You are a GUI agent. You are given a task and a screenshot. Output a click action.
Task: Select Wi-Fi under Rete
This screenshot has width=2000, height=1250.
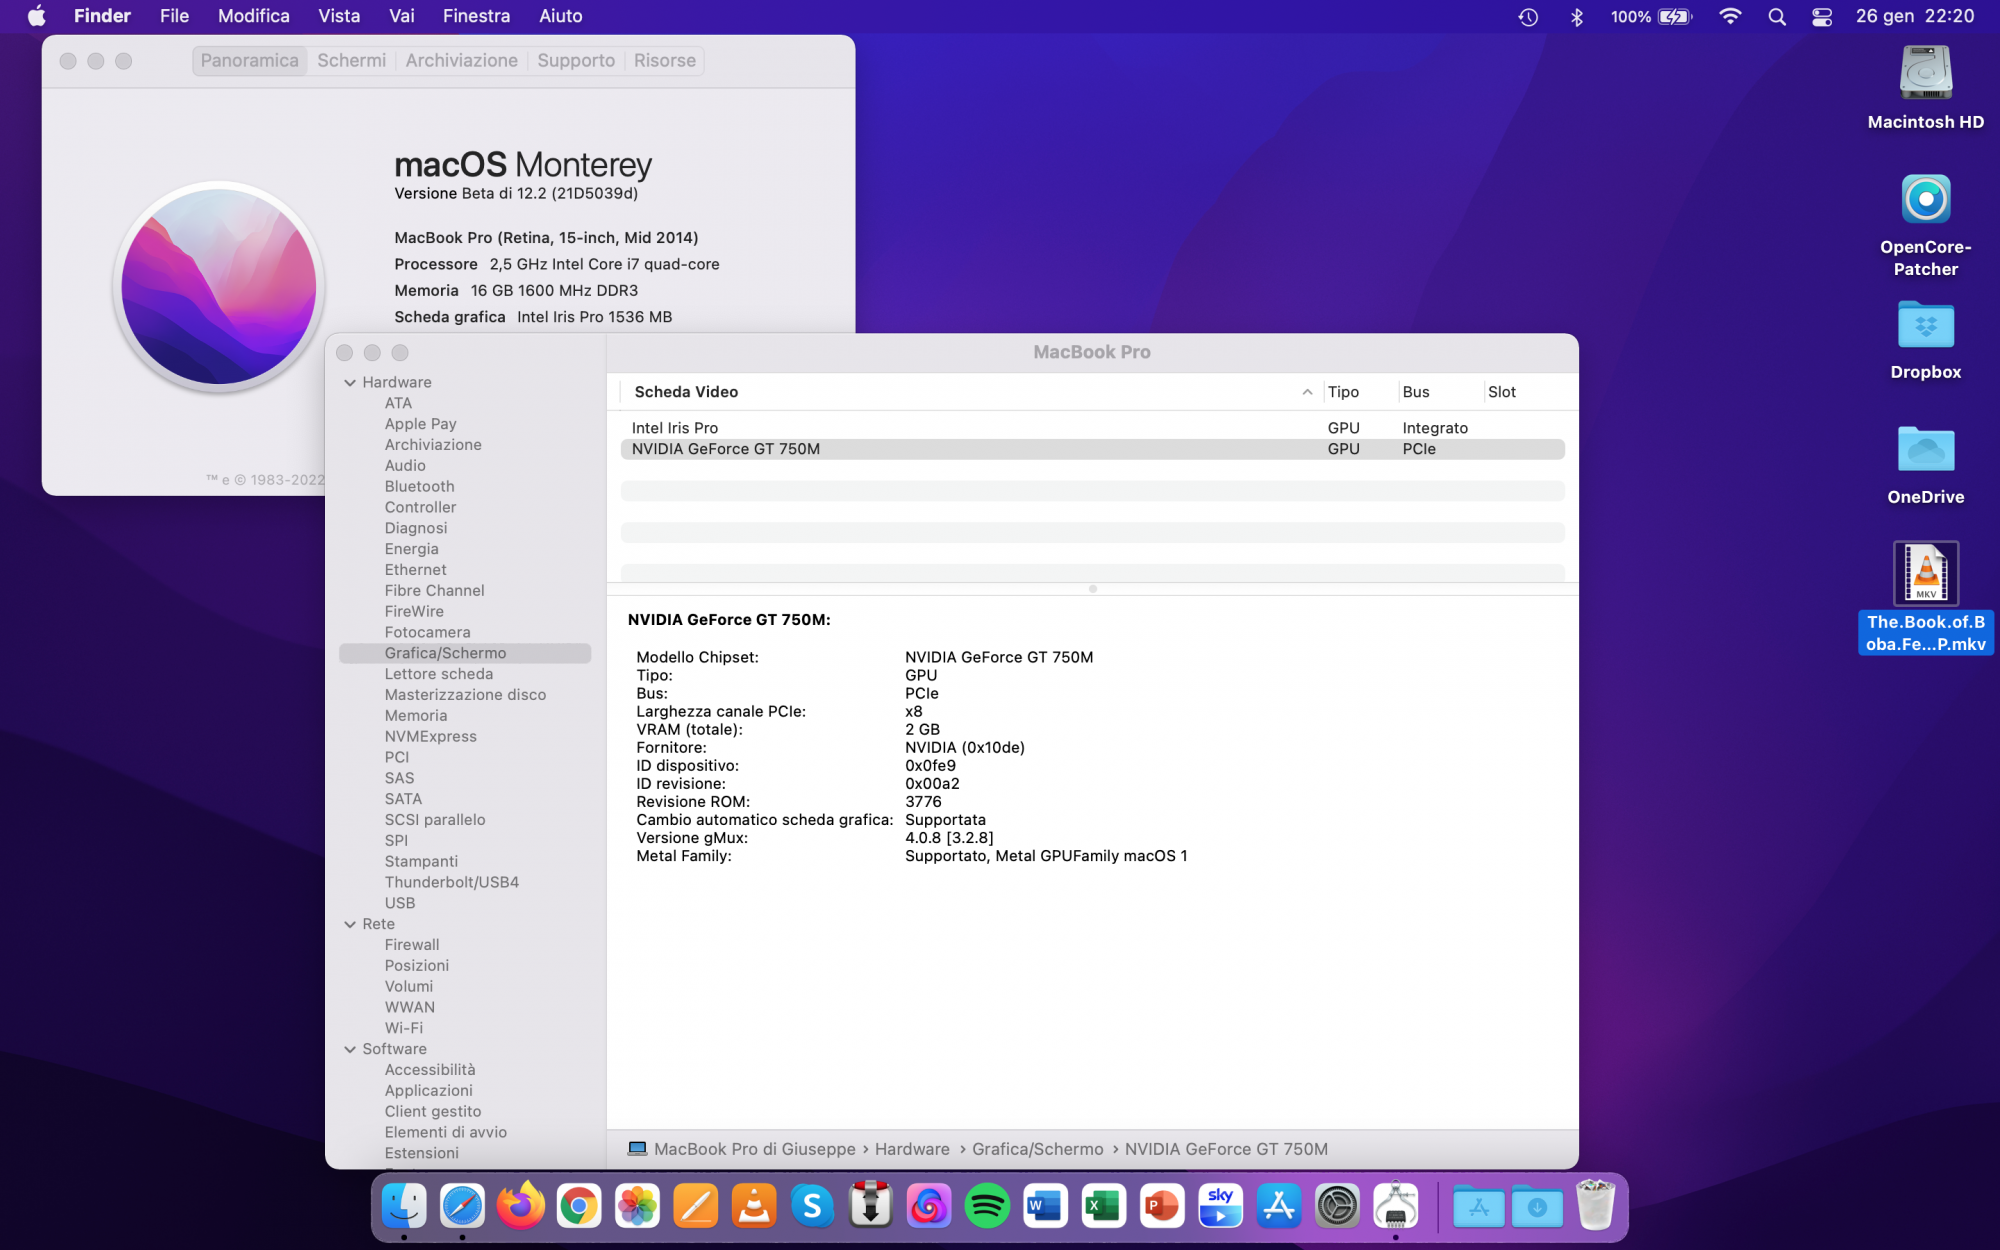pyautogui.click(x=404, y=1029)
